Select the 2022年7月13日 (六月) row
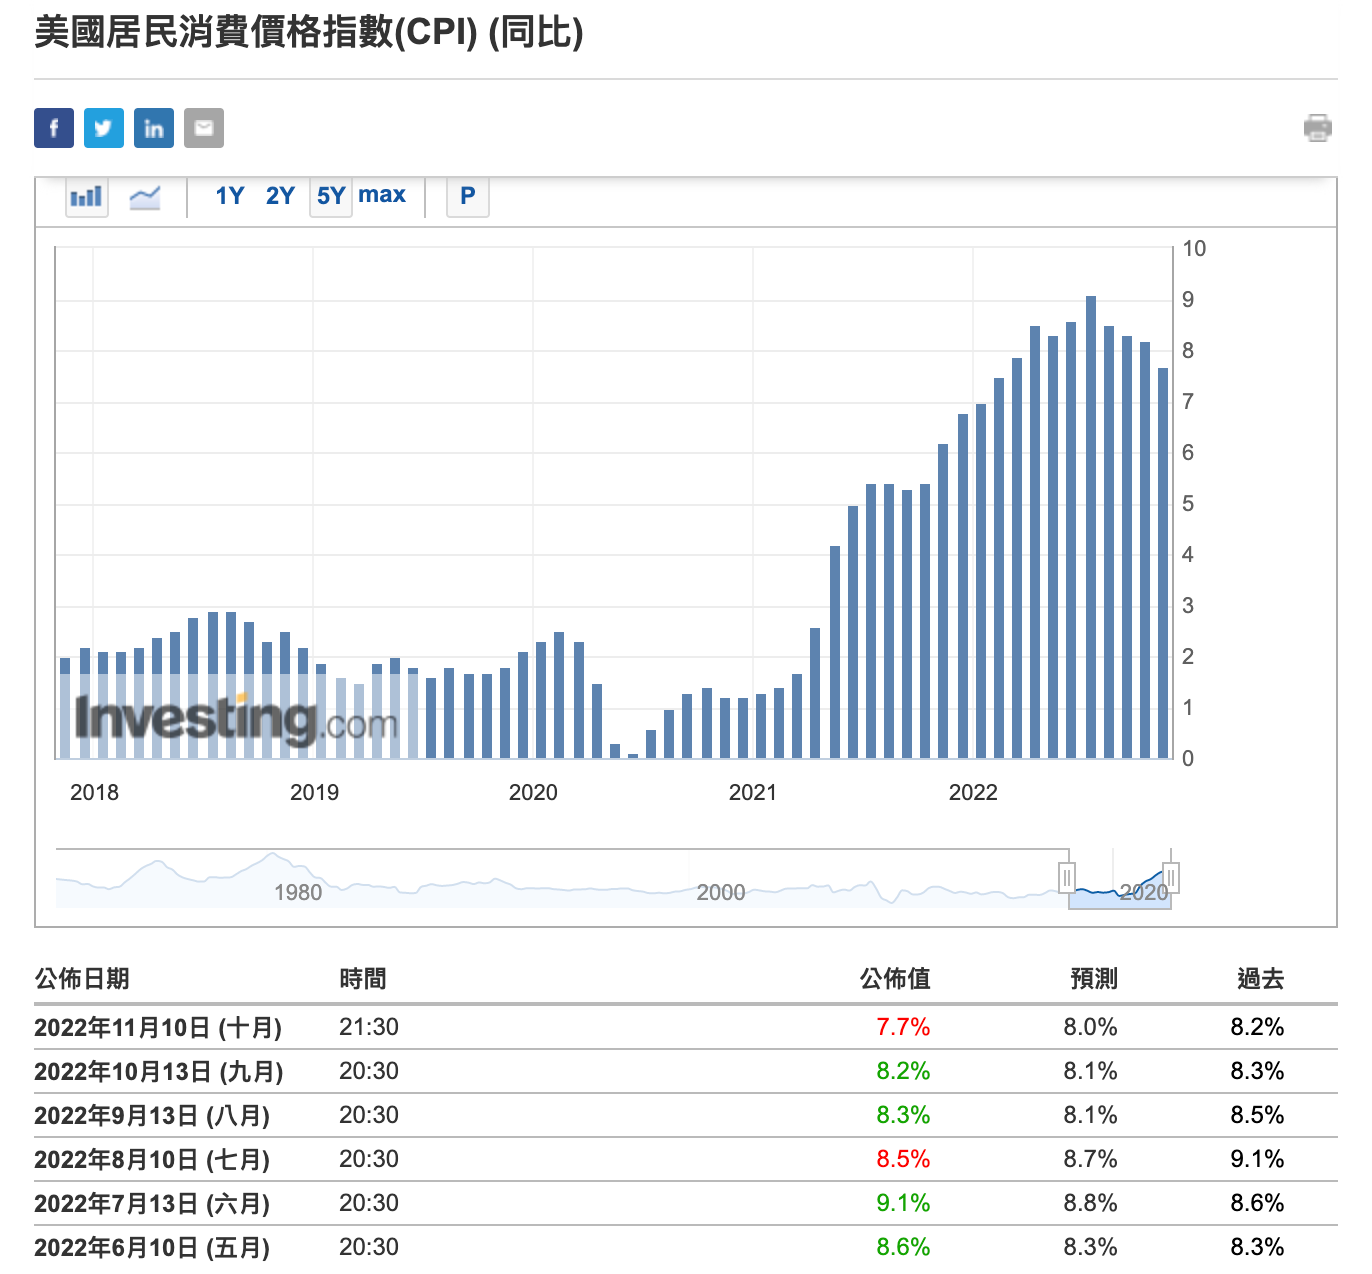The image size is (1372, 1274). tap(686, 1203)
